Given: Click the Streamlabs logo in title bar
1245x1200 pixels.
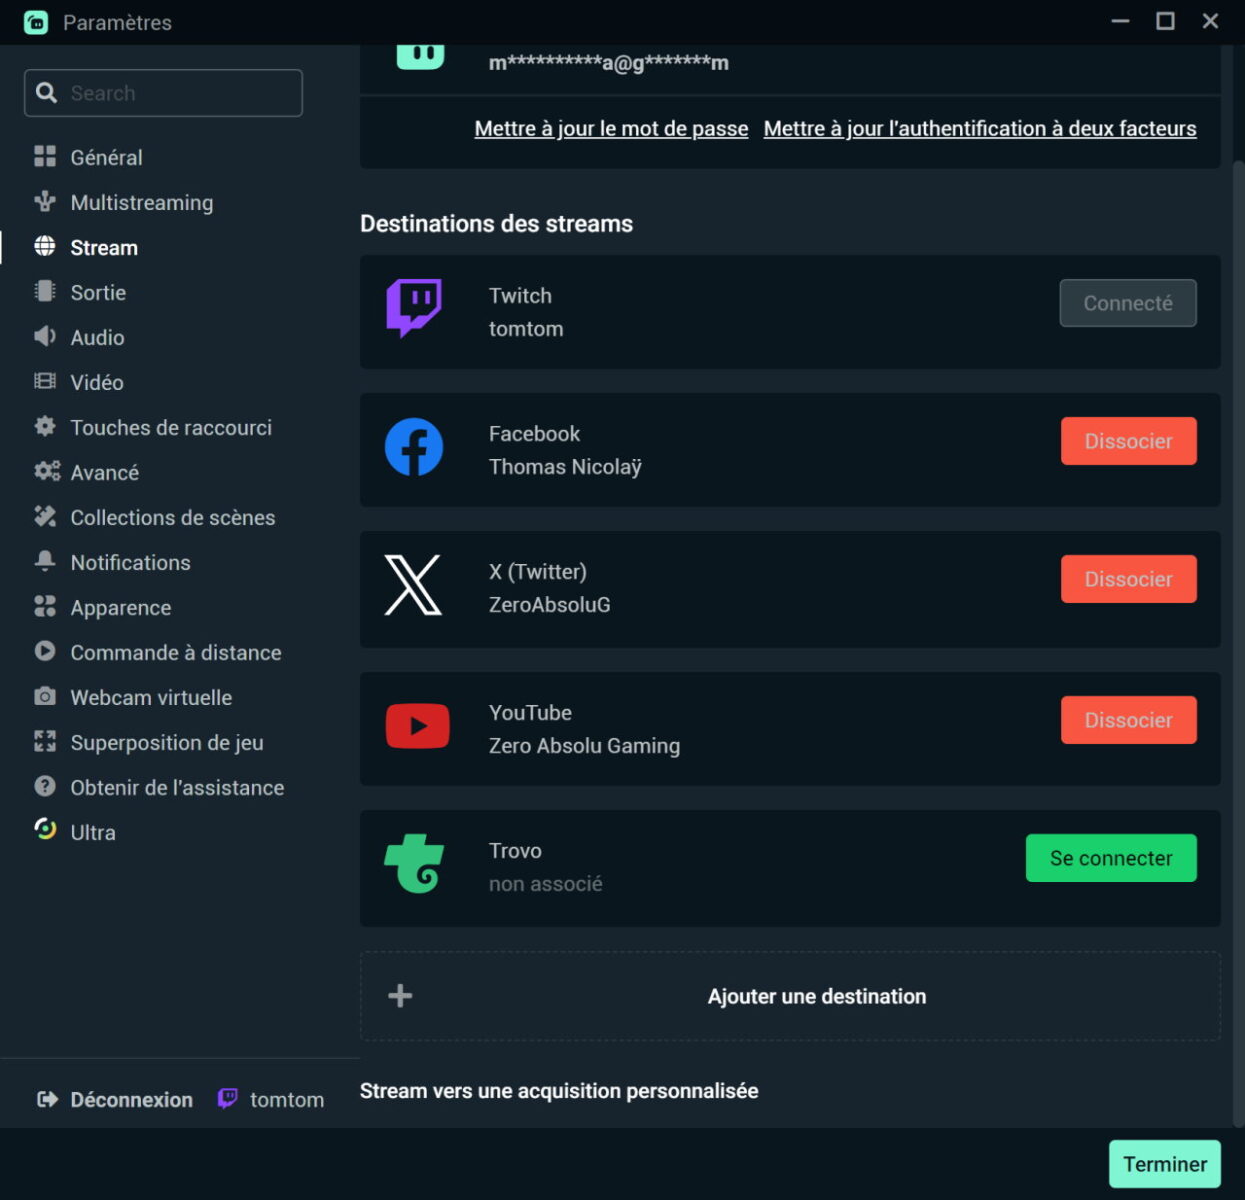Looking at the screenshot, I should point(36,22).
